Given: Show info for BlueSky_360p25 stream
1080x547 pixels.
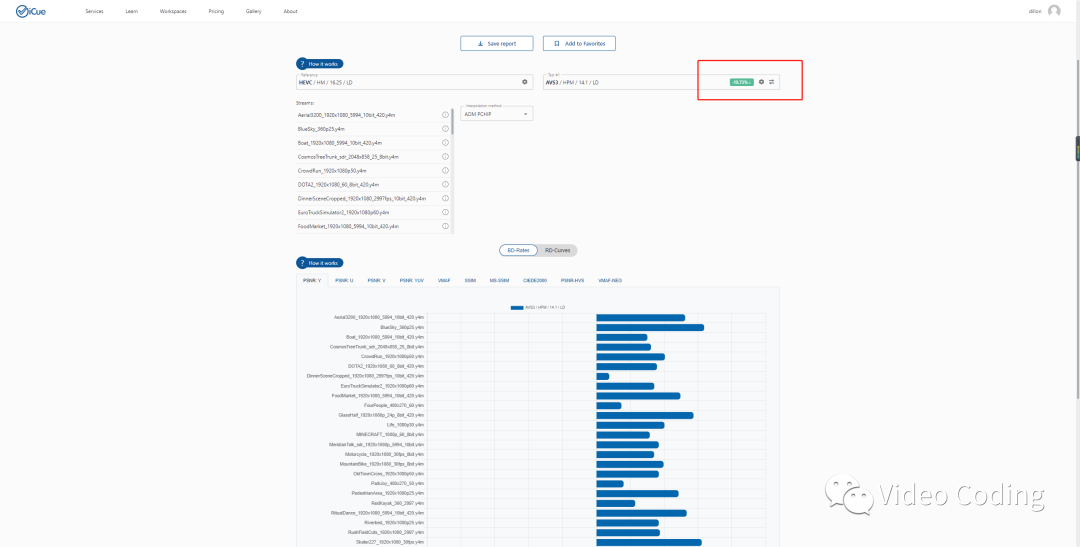Looking at the screenshot, I should pos(445,129).
